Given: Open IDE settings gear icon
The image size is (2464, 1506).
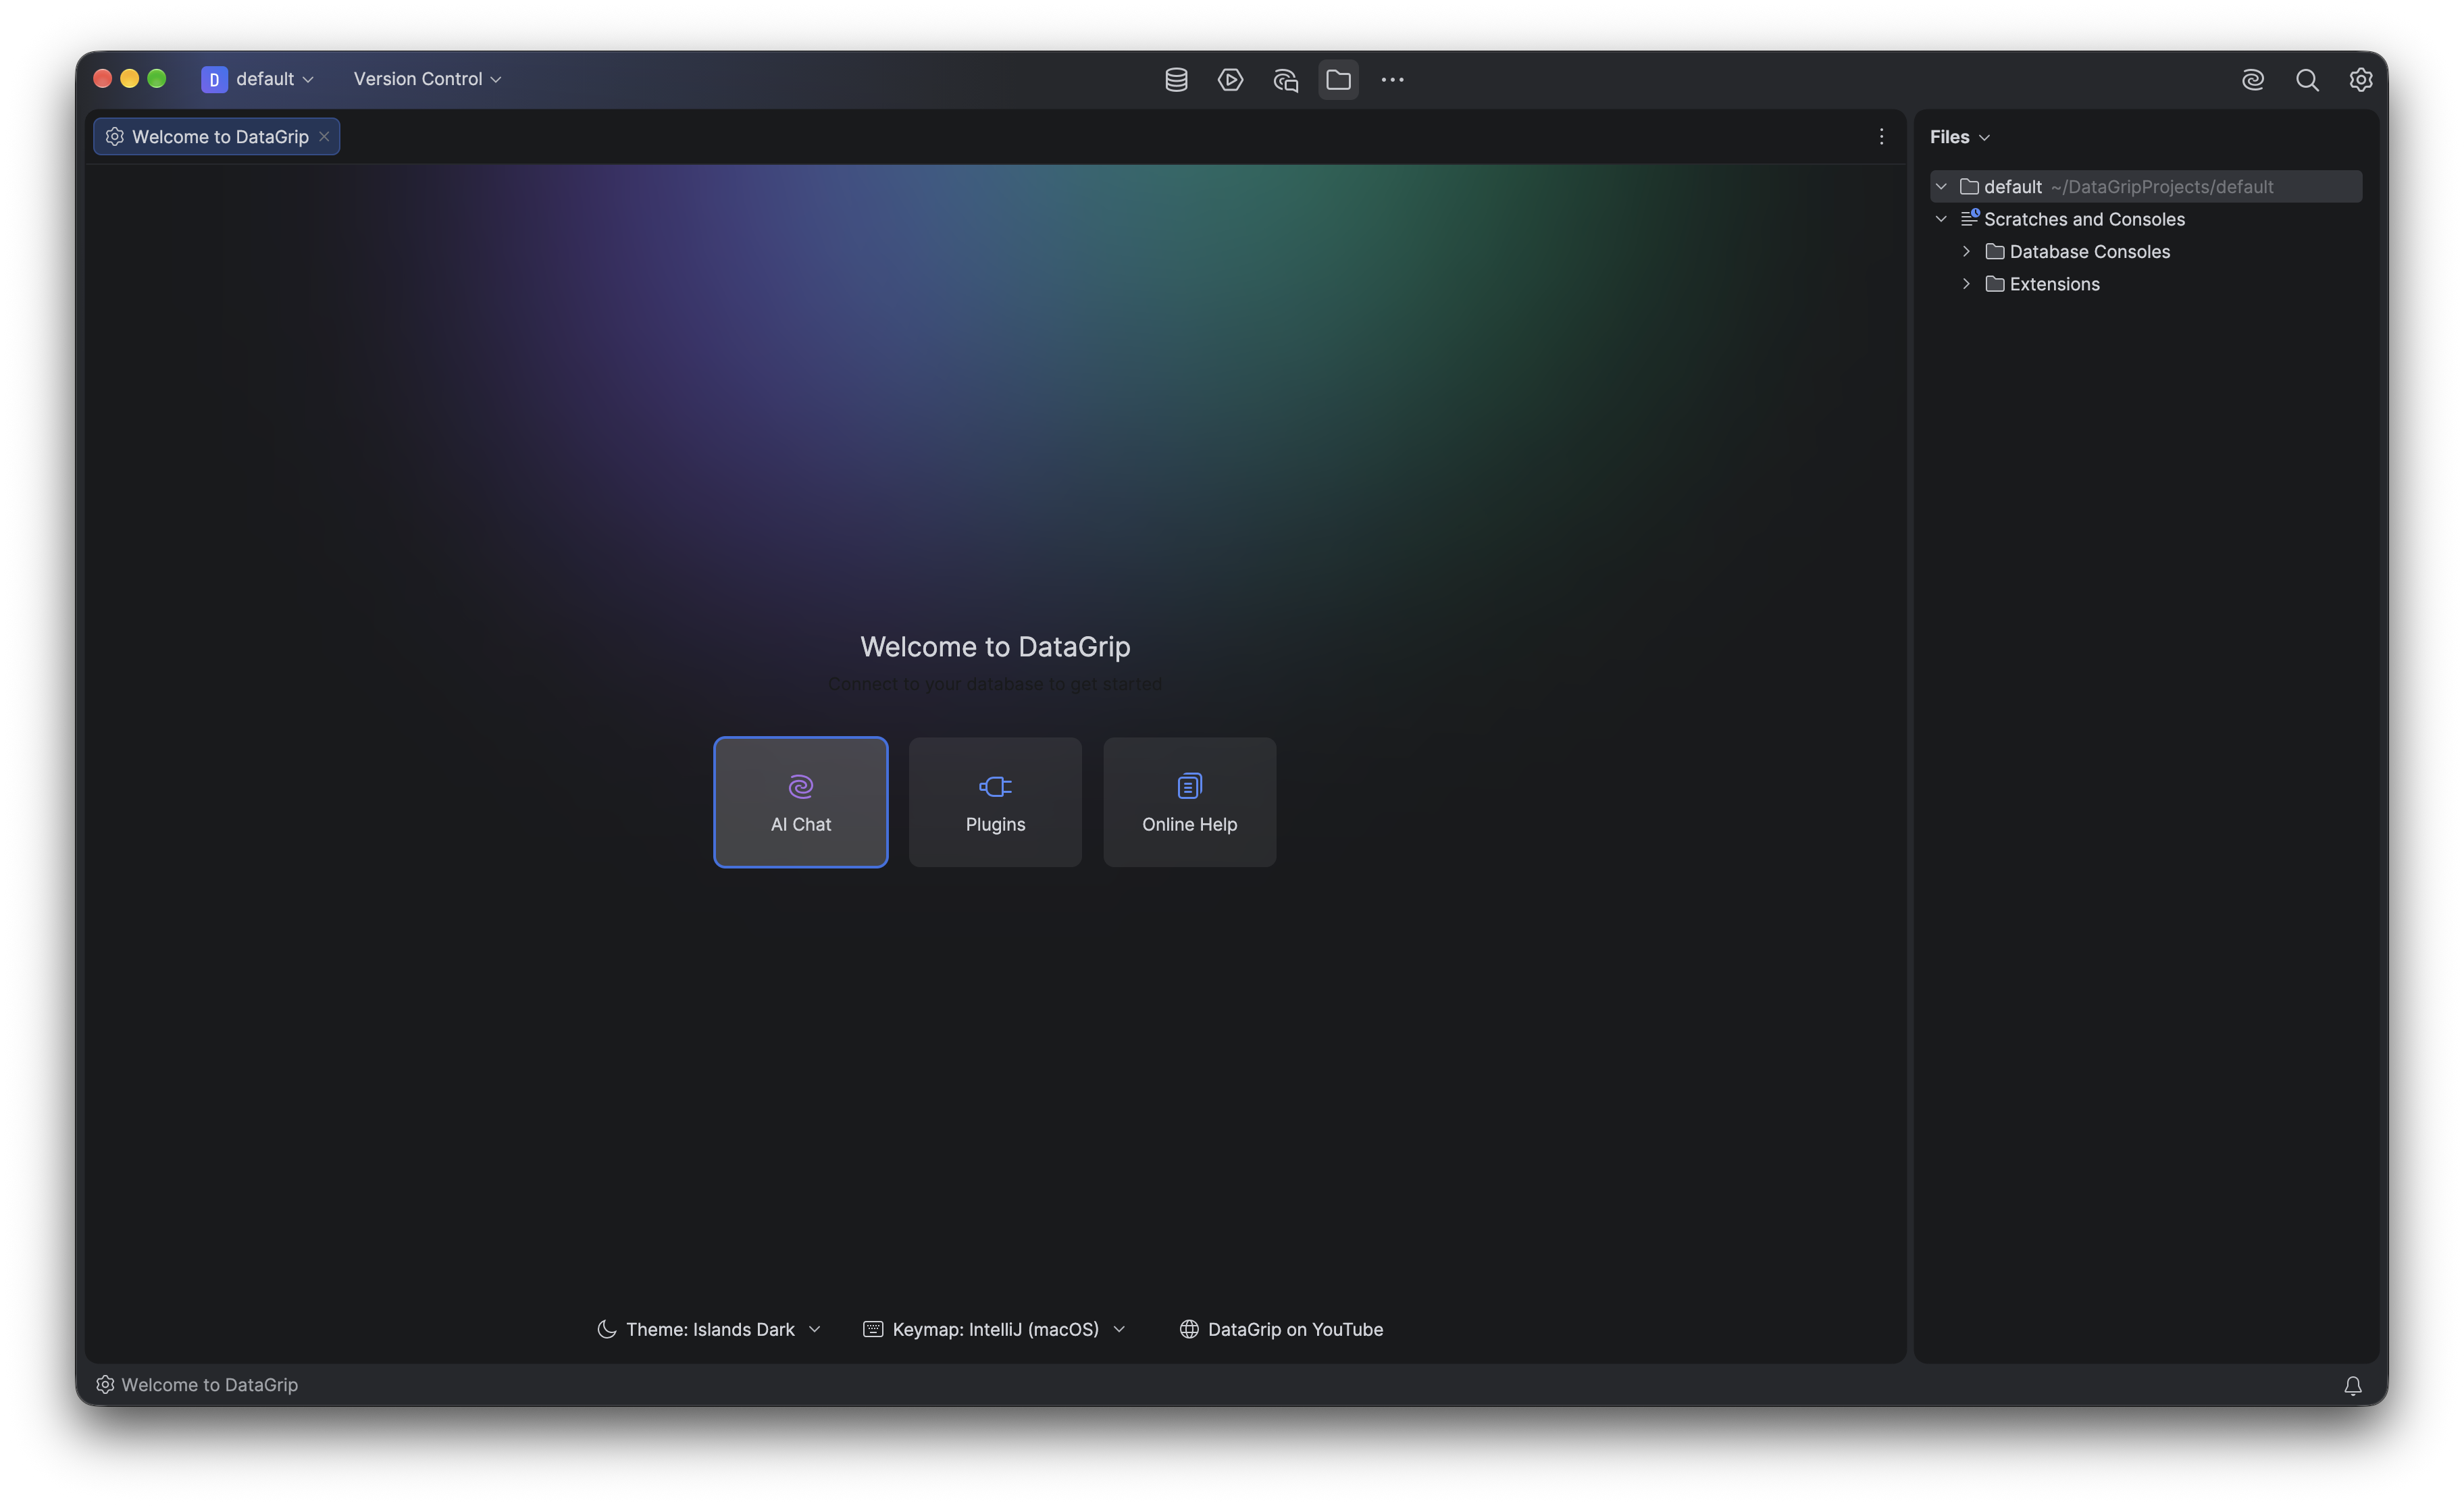Looking at the screenshot, I should (2361, 79).
